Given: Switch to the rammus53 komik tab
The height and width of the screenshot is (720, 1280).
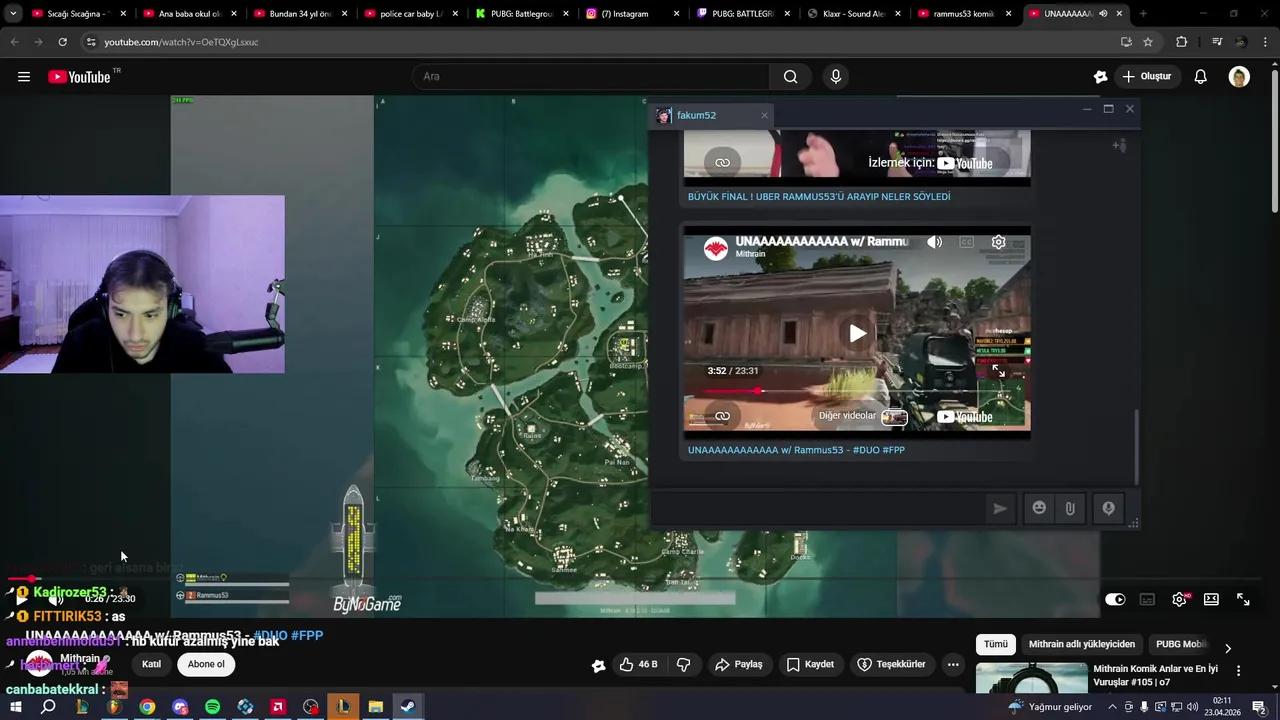Looking at the screenshot, I should pyautogui.click(x=964, y=14).
